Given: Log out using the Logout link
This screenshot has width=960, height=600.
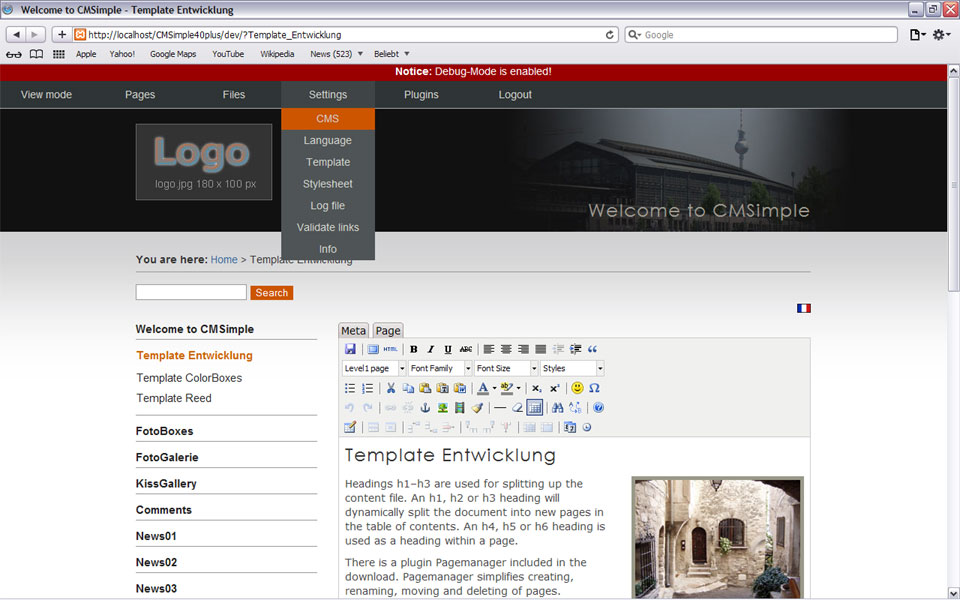Looking at the screenshot, I should point(515,95).
